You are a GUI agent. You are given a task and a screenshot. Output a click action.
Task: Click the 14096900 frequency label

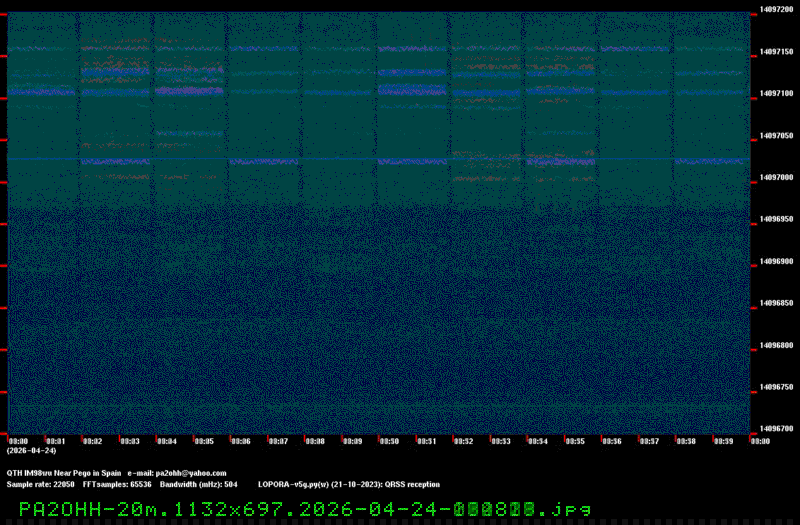tap(777, 262)
